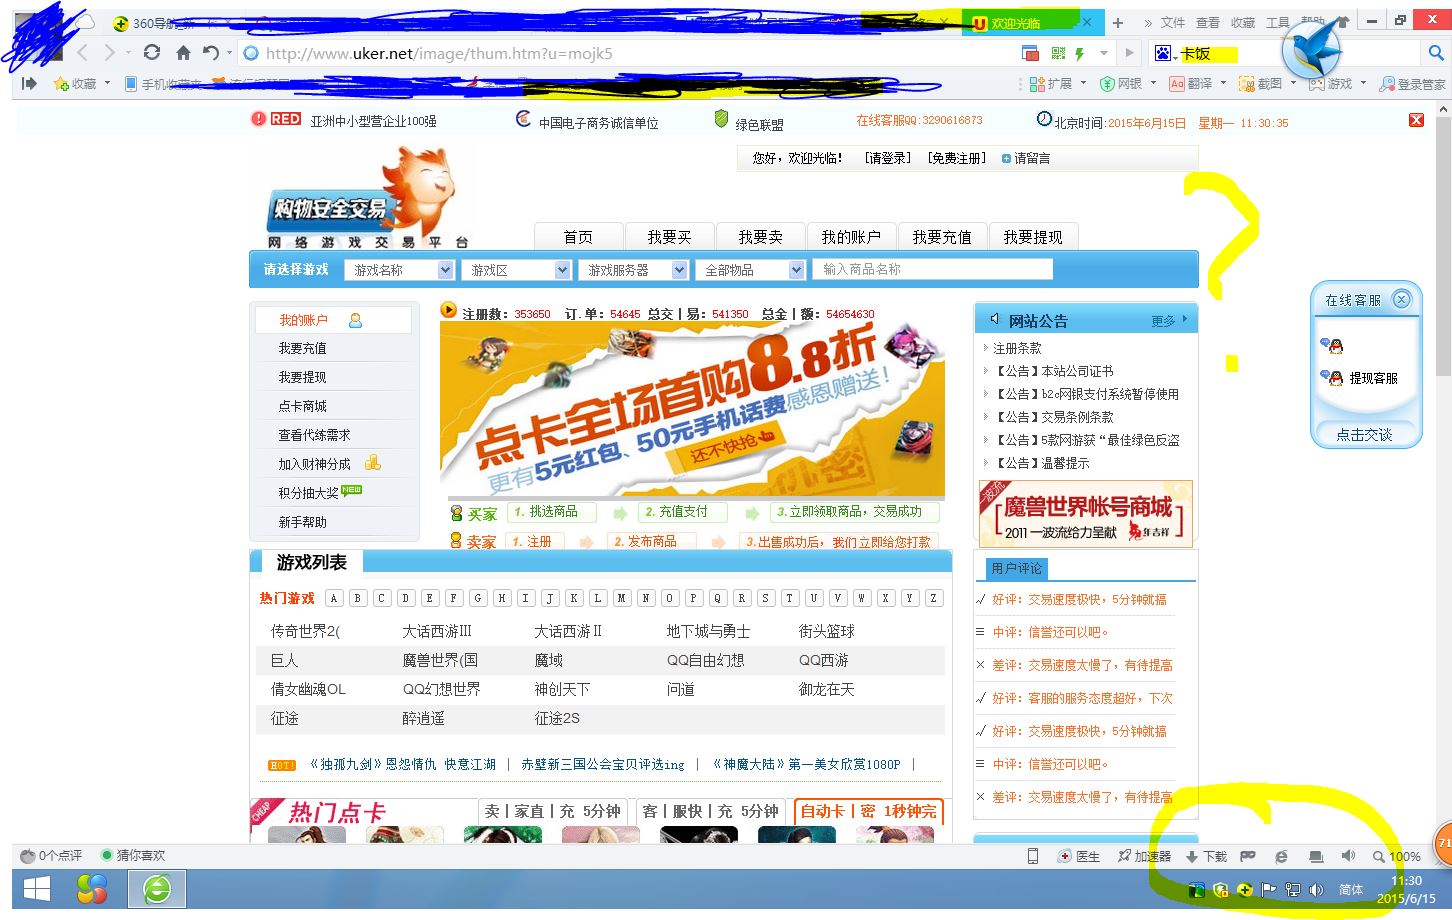Open 医生 browser doctor in status bar
The height and width of the screenshot is (920, 1452).
[1079, 856]
